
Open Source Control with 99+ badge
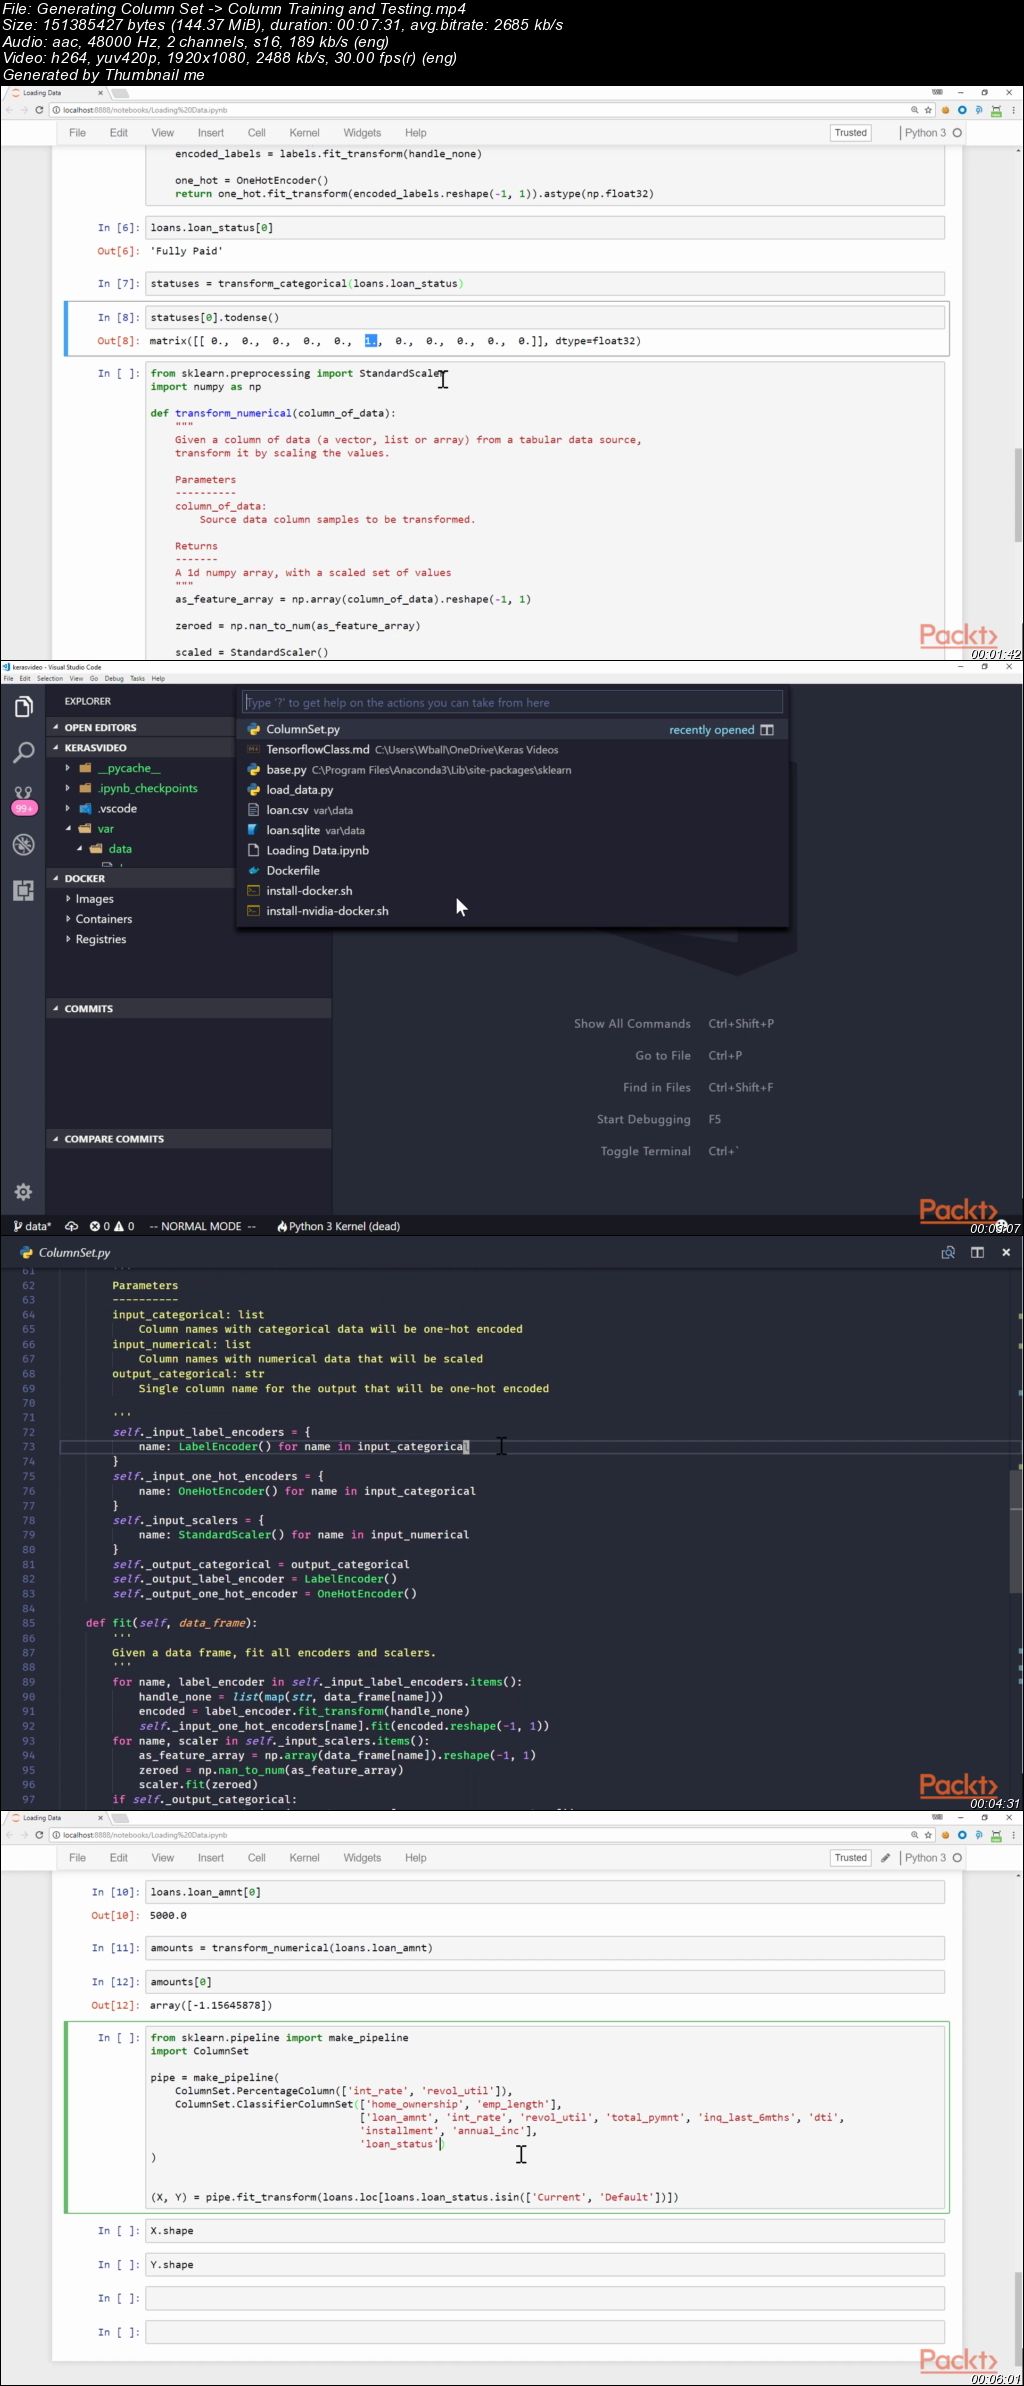(x=23, y=799)
